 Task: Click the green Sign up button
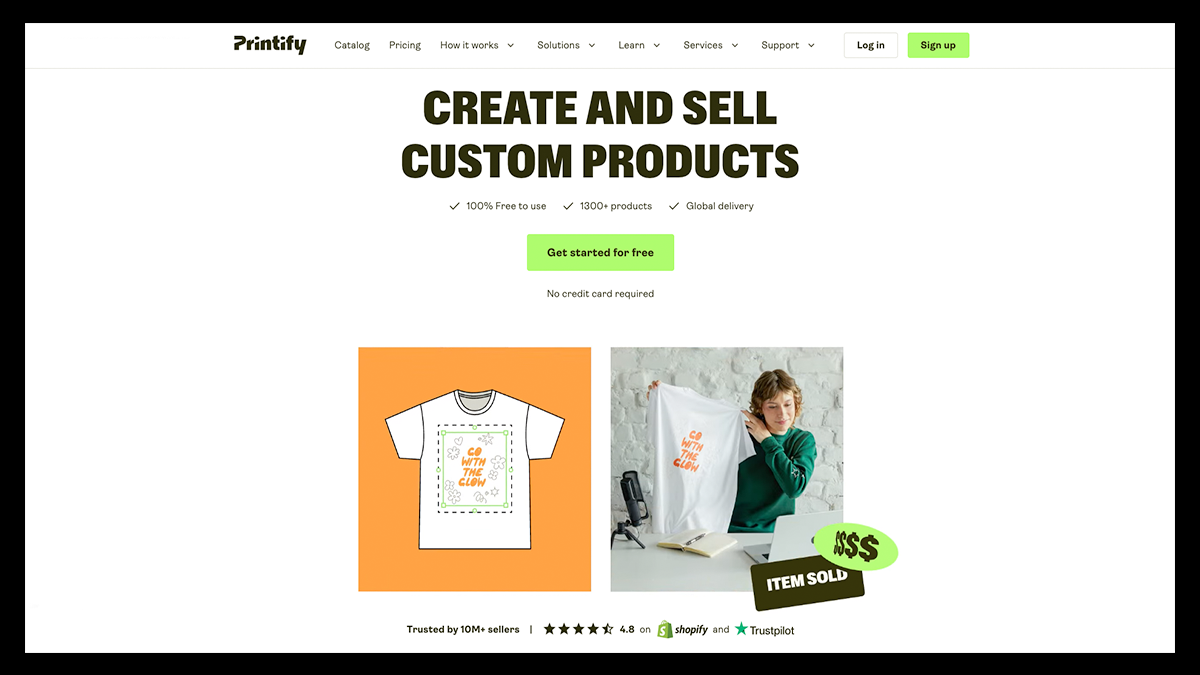tap(938, 45)
